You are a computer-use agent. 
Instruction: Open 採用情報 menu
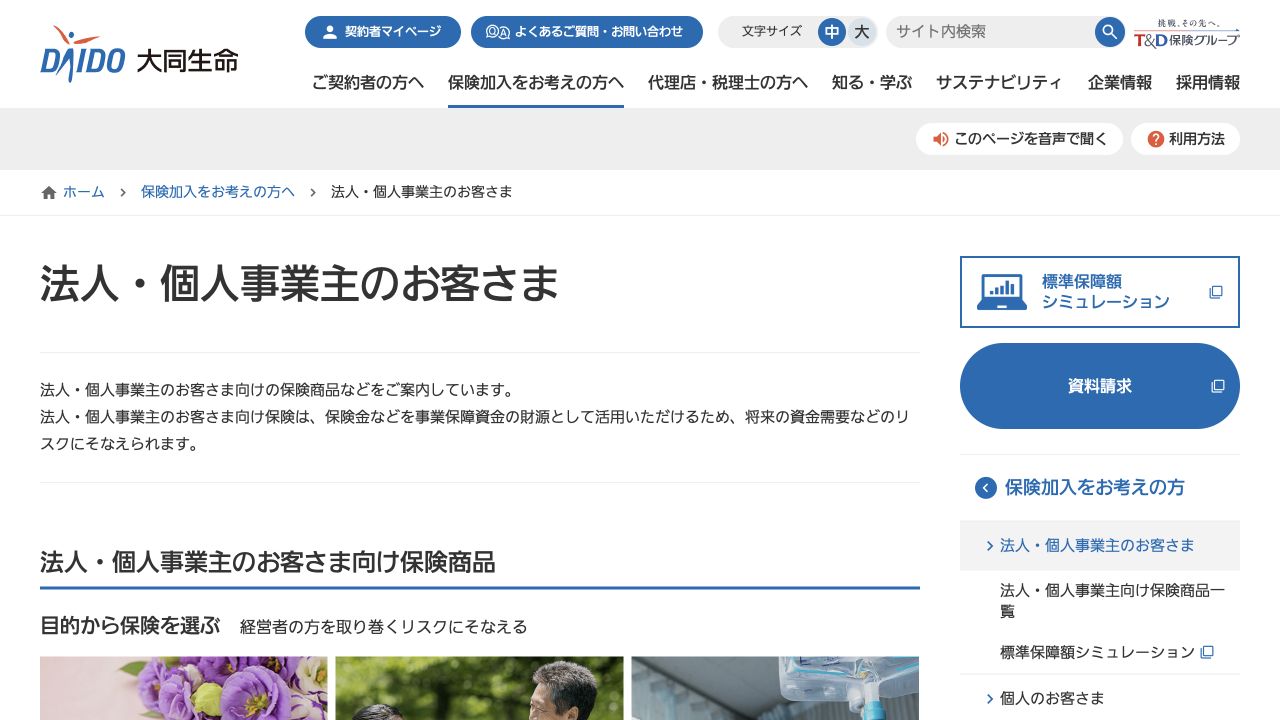(1208, 83)
